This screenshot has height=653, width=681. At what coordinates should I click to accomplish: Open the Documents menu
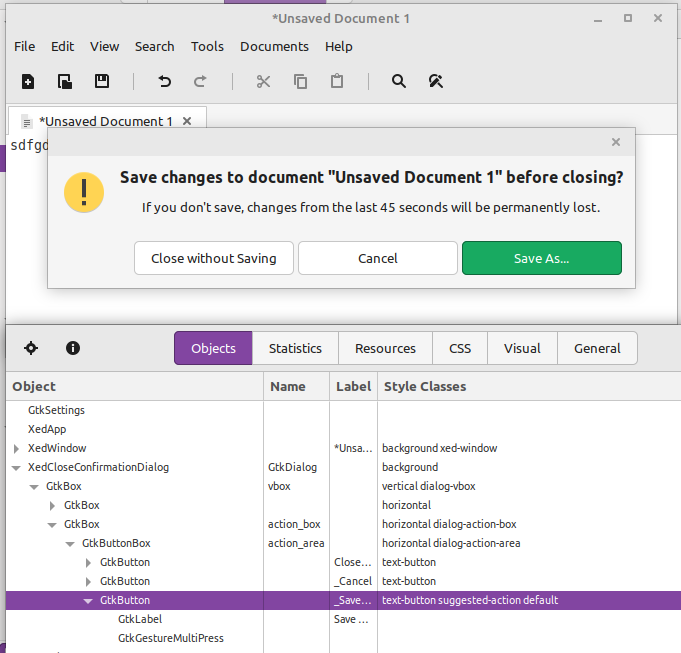[x=274, y=46]
